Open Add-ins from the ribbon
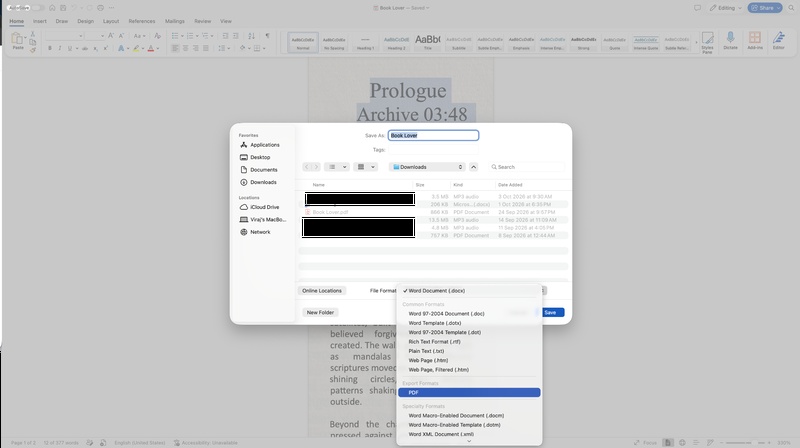 (755, 41)
